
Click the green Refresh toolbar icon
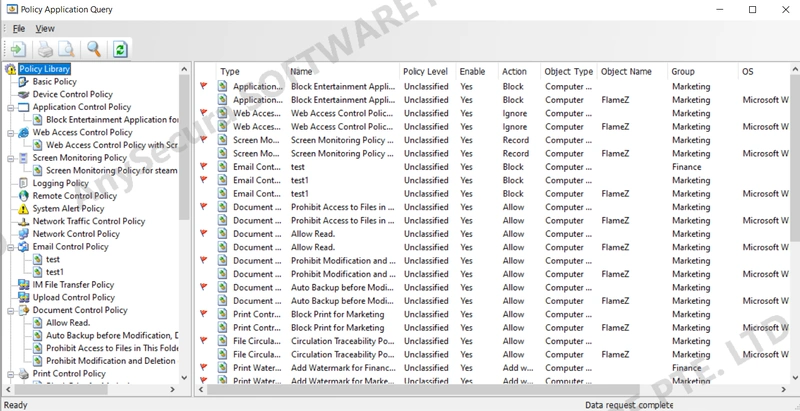(x=120, y=49)
